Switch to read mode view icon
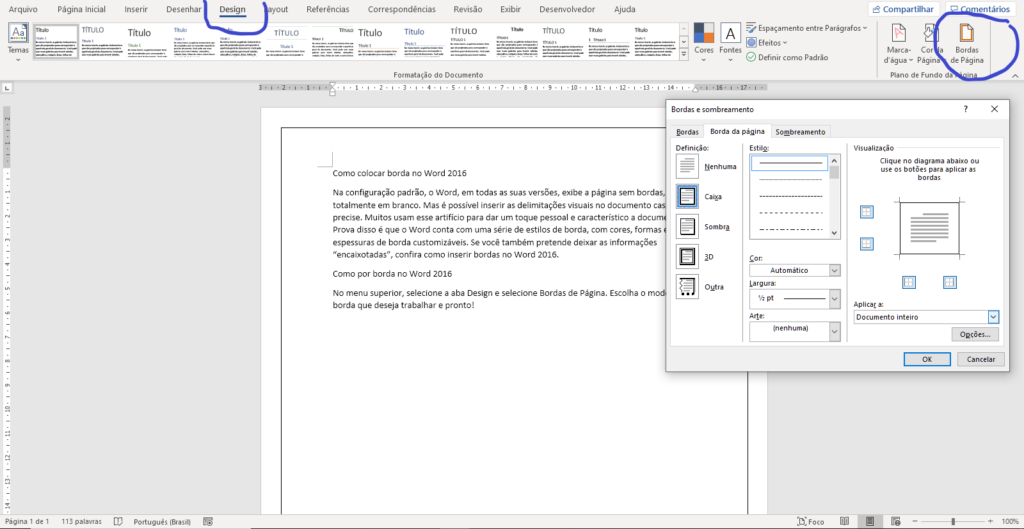 (x=844, y=522)
